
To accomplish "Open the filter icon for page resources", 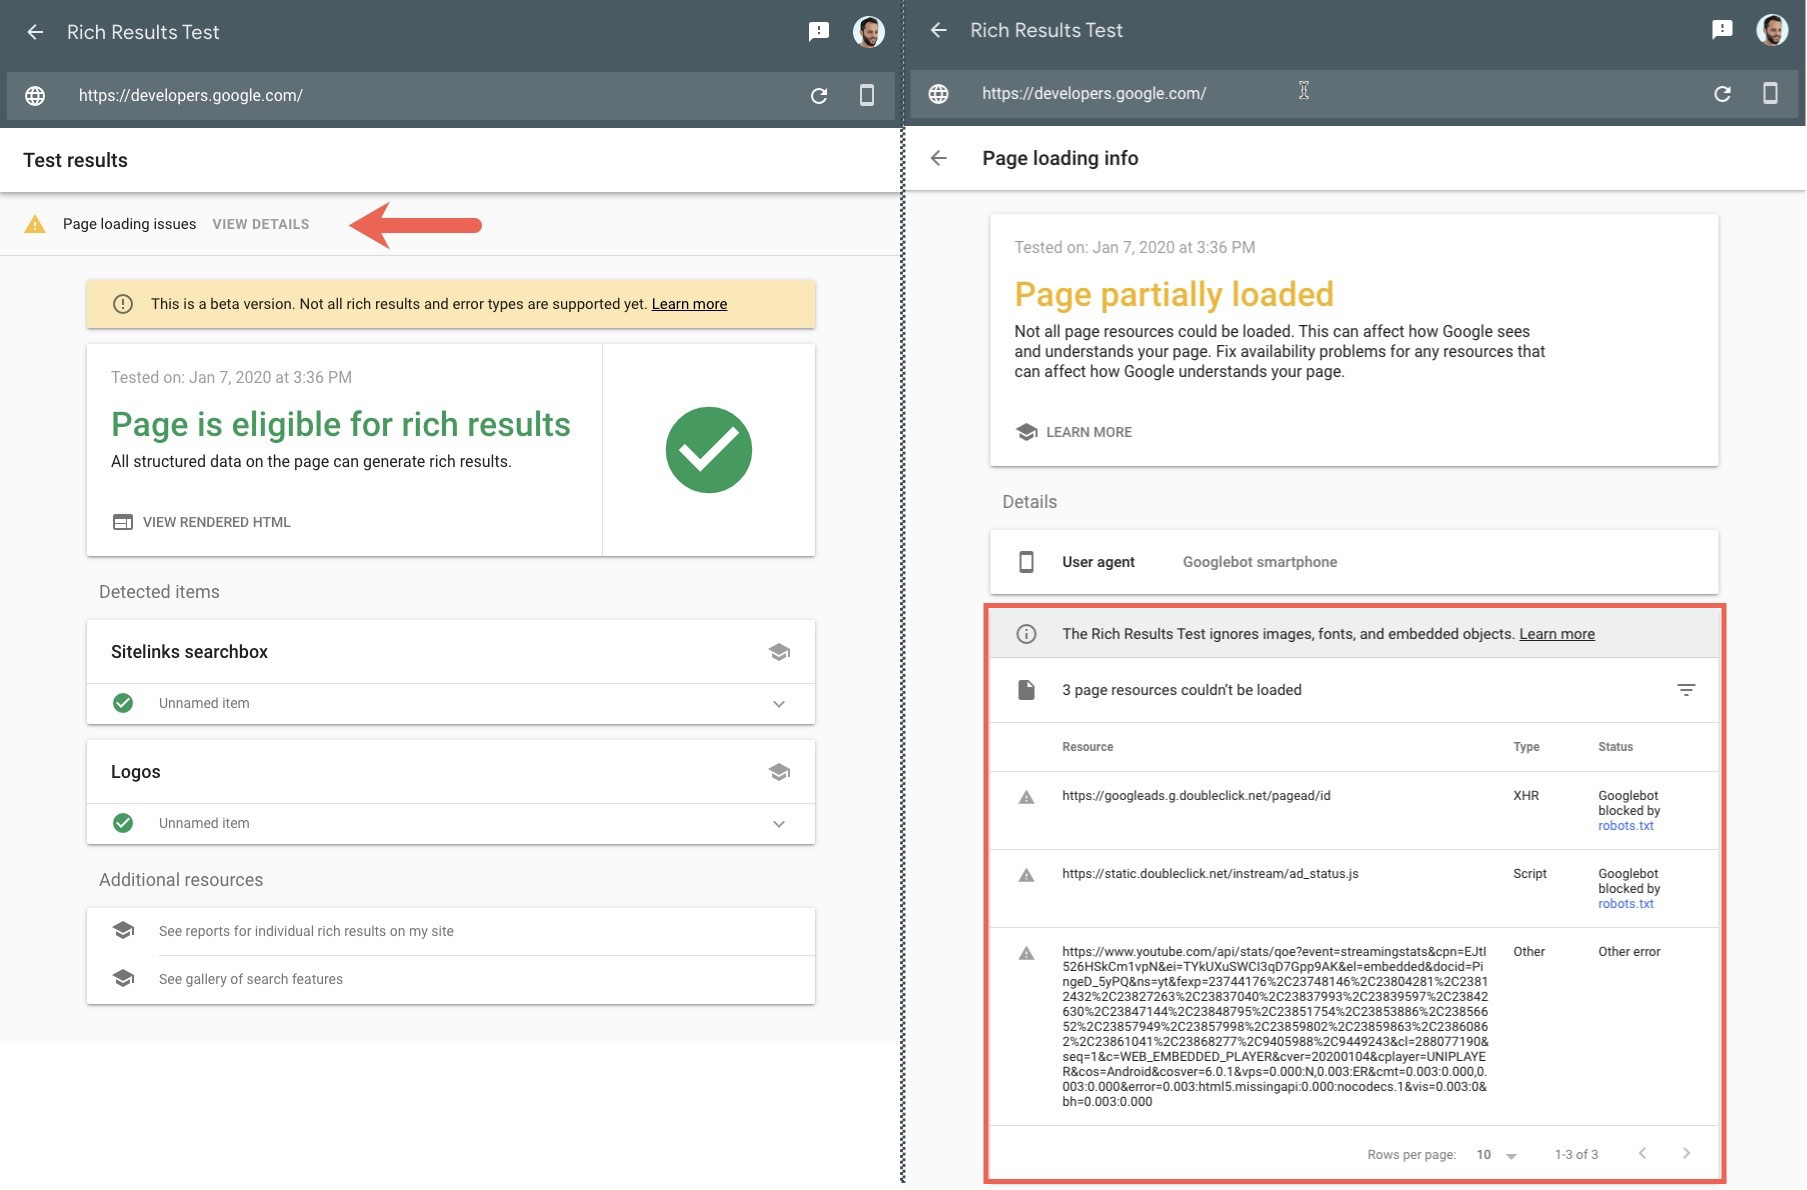I will coord(1686,690).
